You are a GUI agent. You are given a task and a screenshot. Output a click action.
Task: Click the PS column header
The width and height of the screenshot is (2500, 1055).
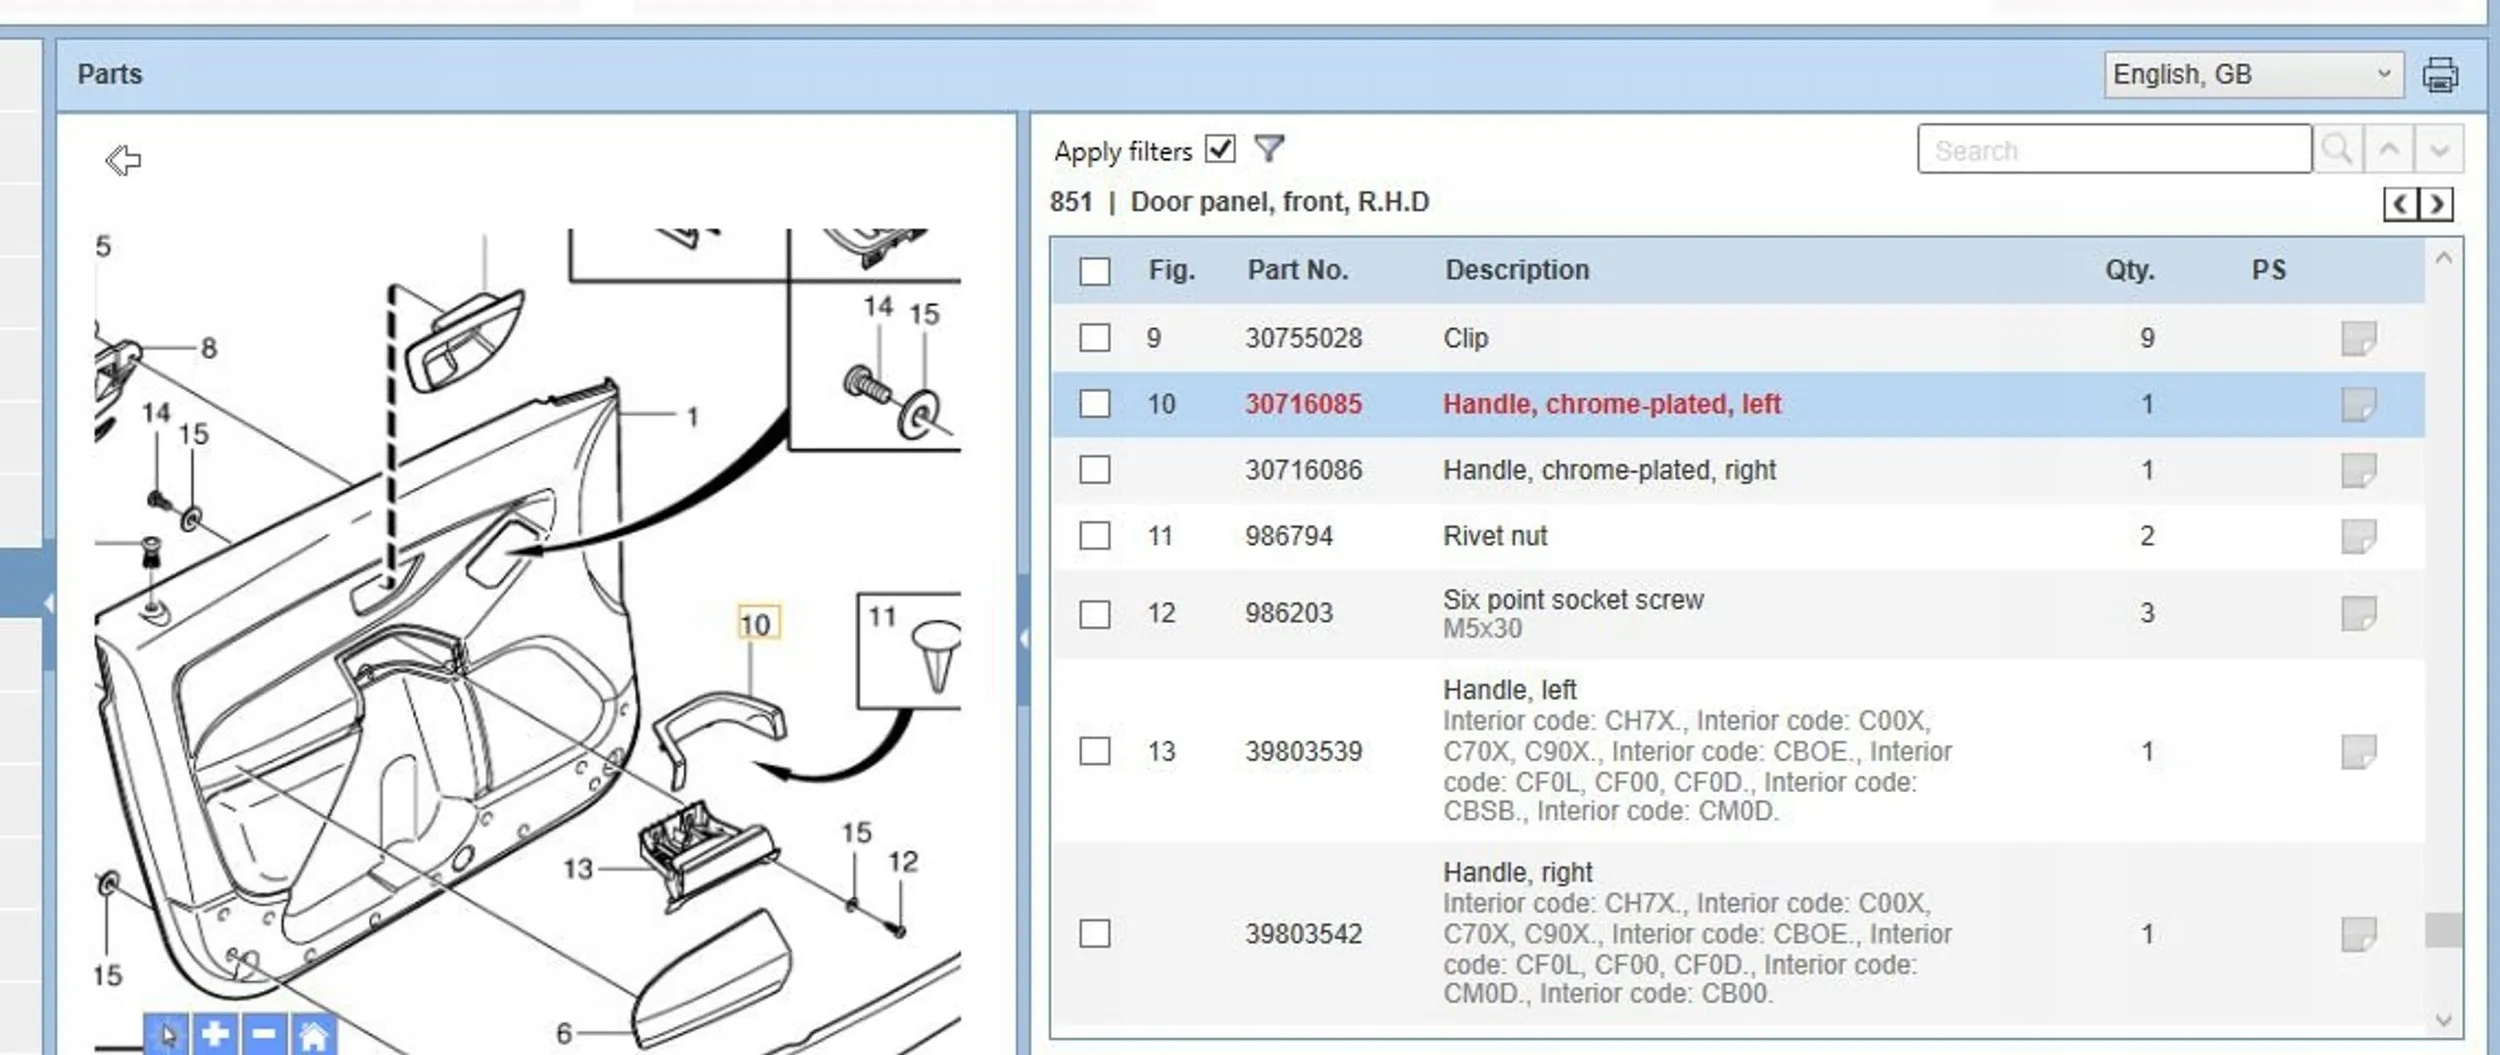coord(2268,270)
